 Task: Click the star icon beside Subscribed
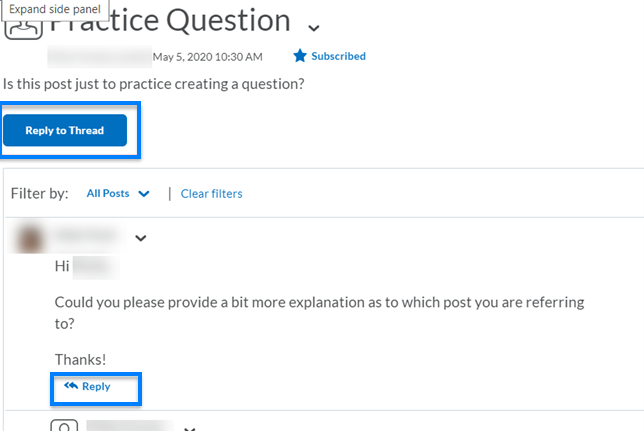(x=299, y=56)
